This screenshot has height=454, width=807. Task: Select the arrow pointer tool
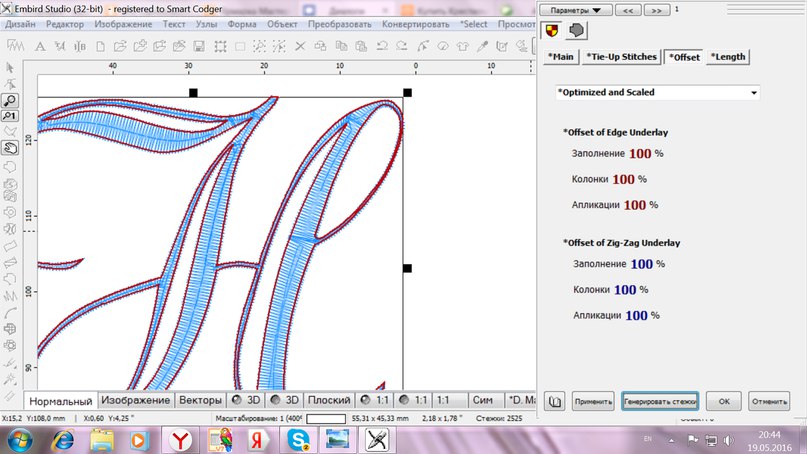point(10,68)
